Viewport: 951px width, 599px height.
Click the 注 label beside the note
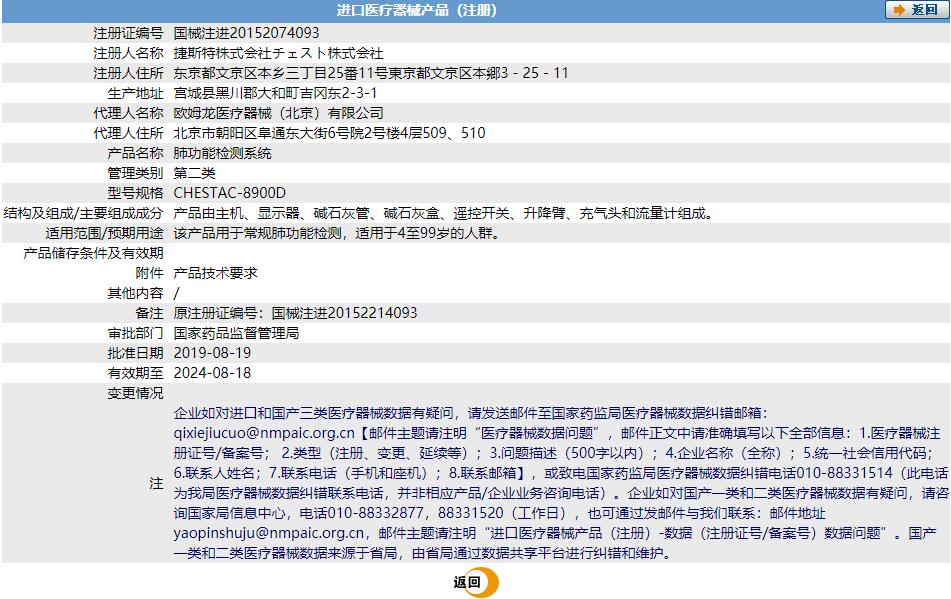pos(156,483)
